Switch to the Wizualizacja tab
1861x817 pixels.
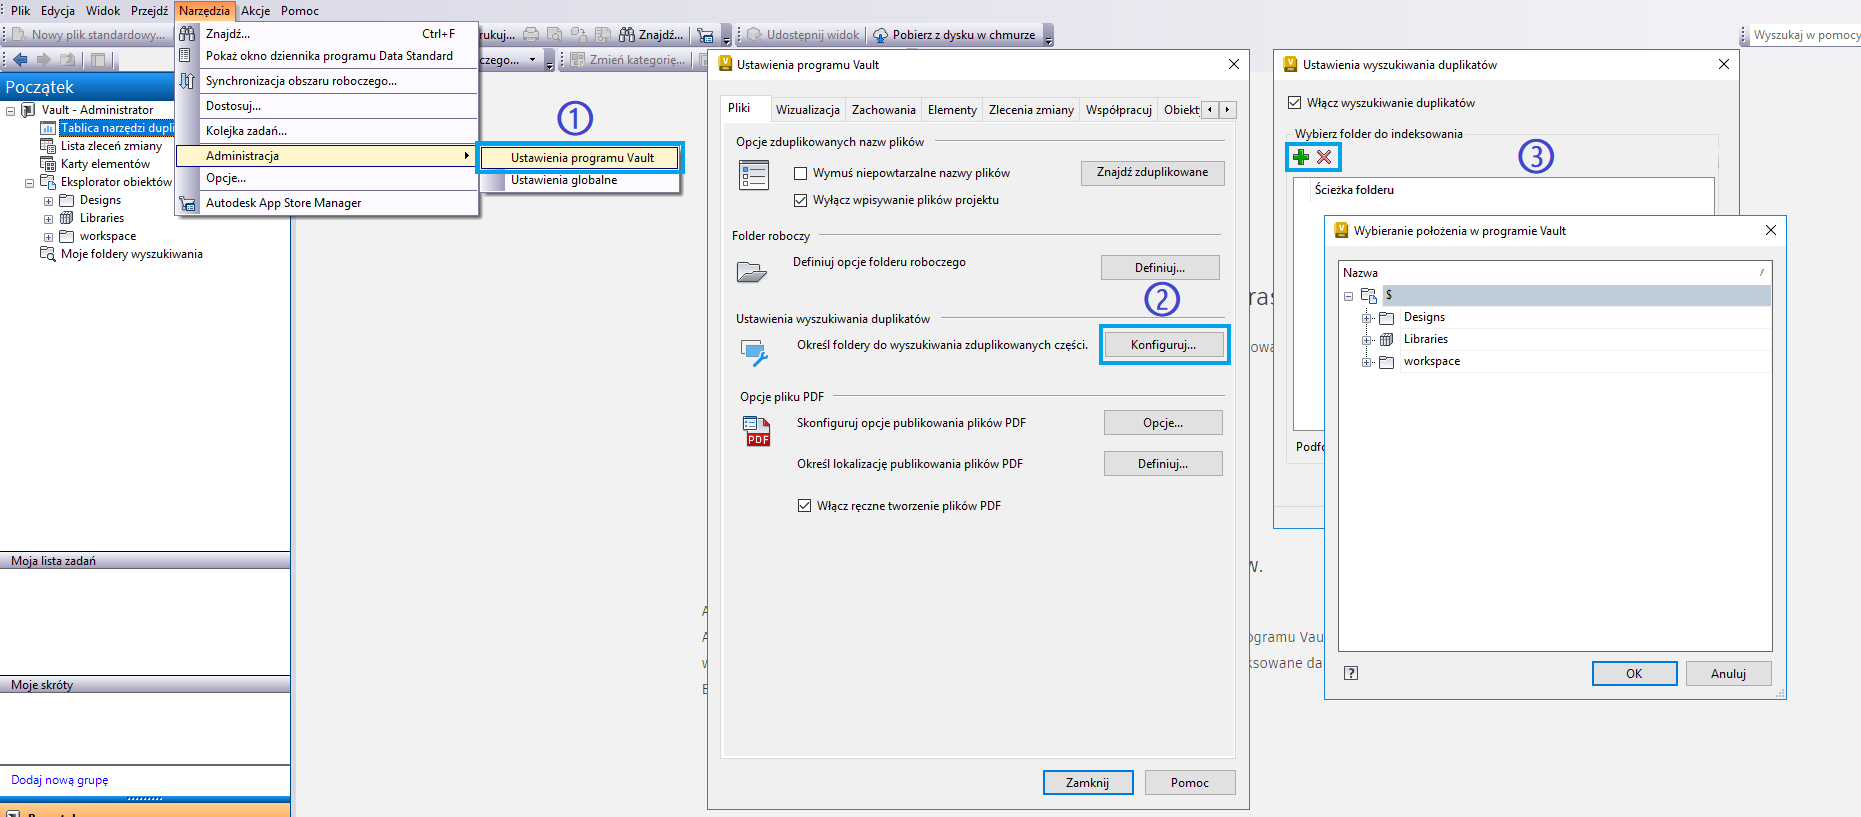808,110
